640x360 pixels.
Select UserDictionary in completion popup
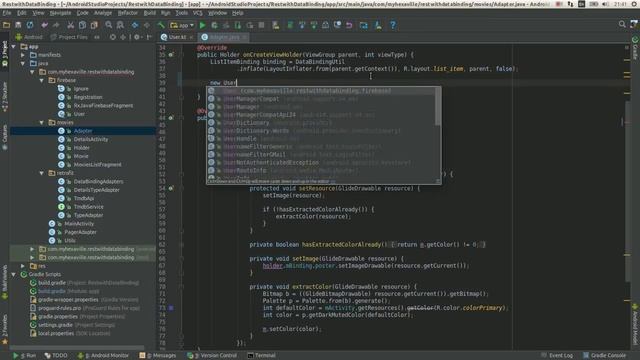[x=321, y=122]
